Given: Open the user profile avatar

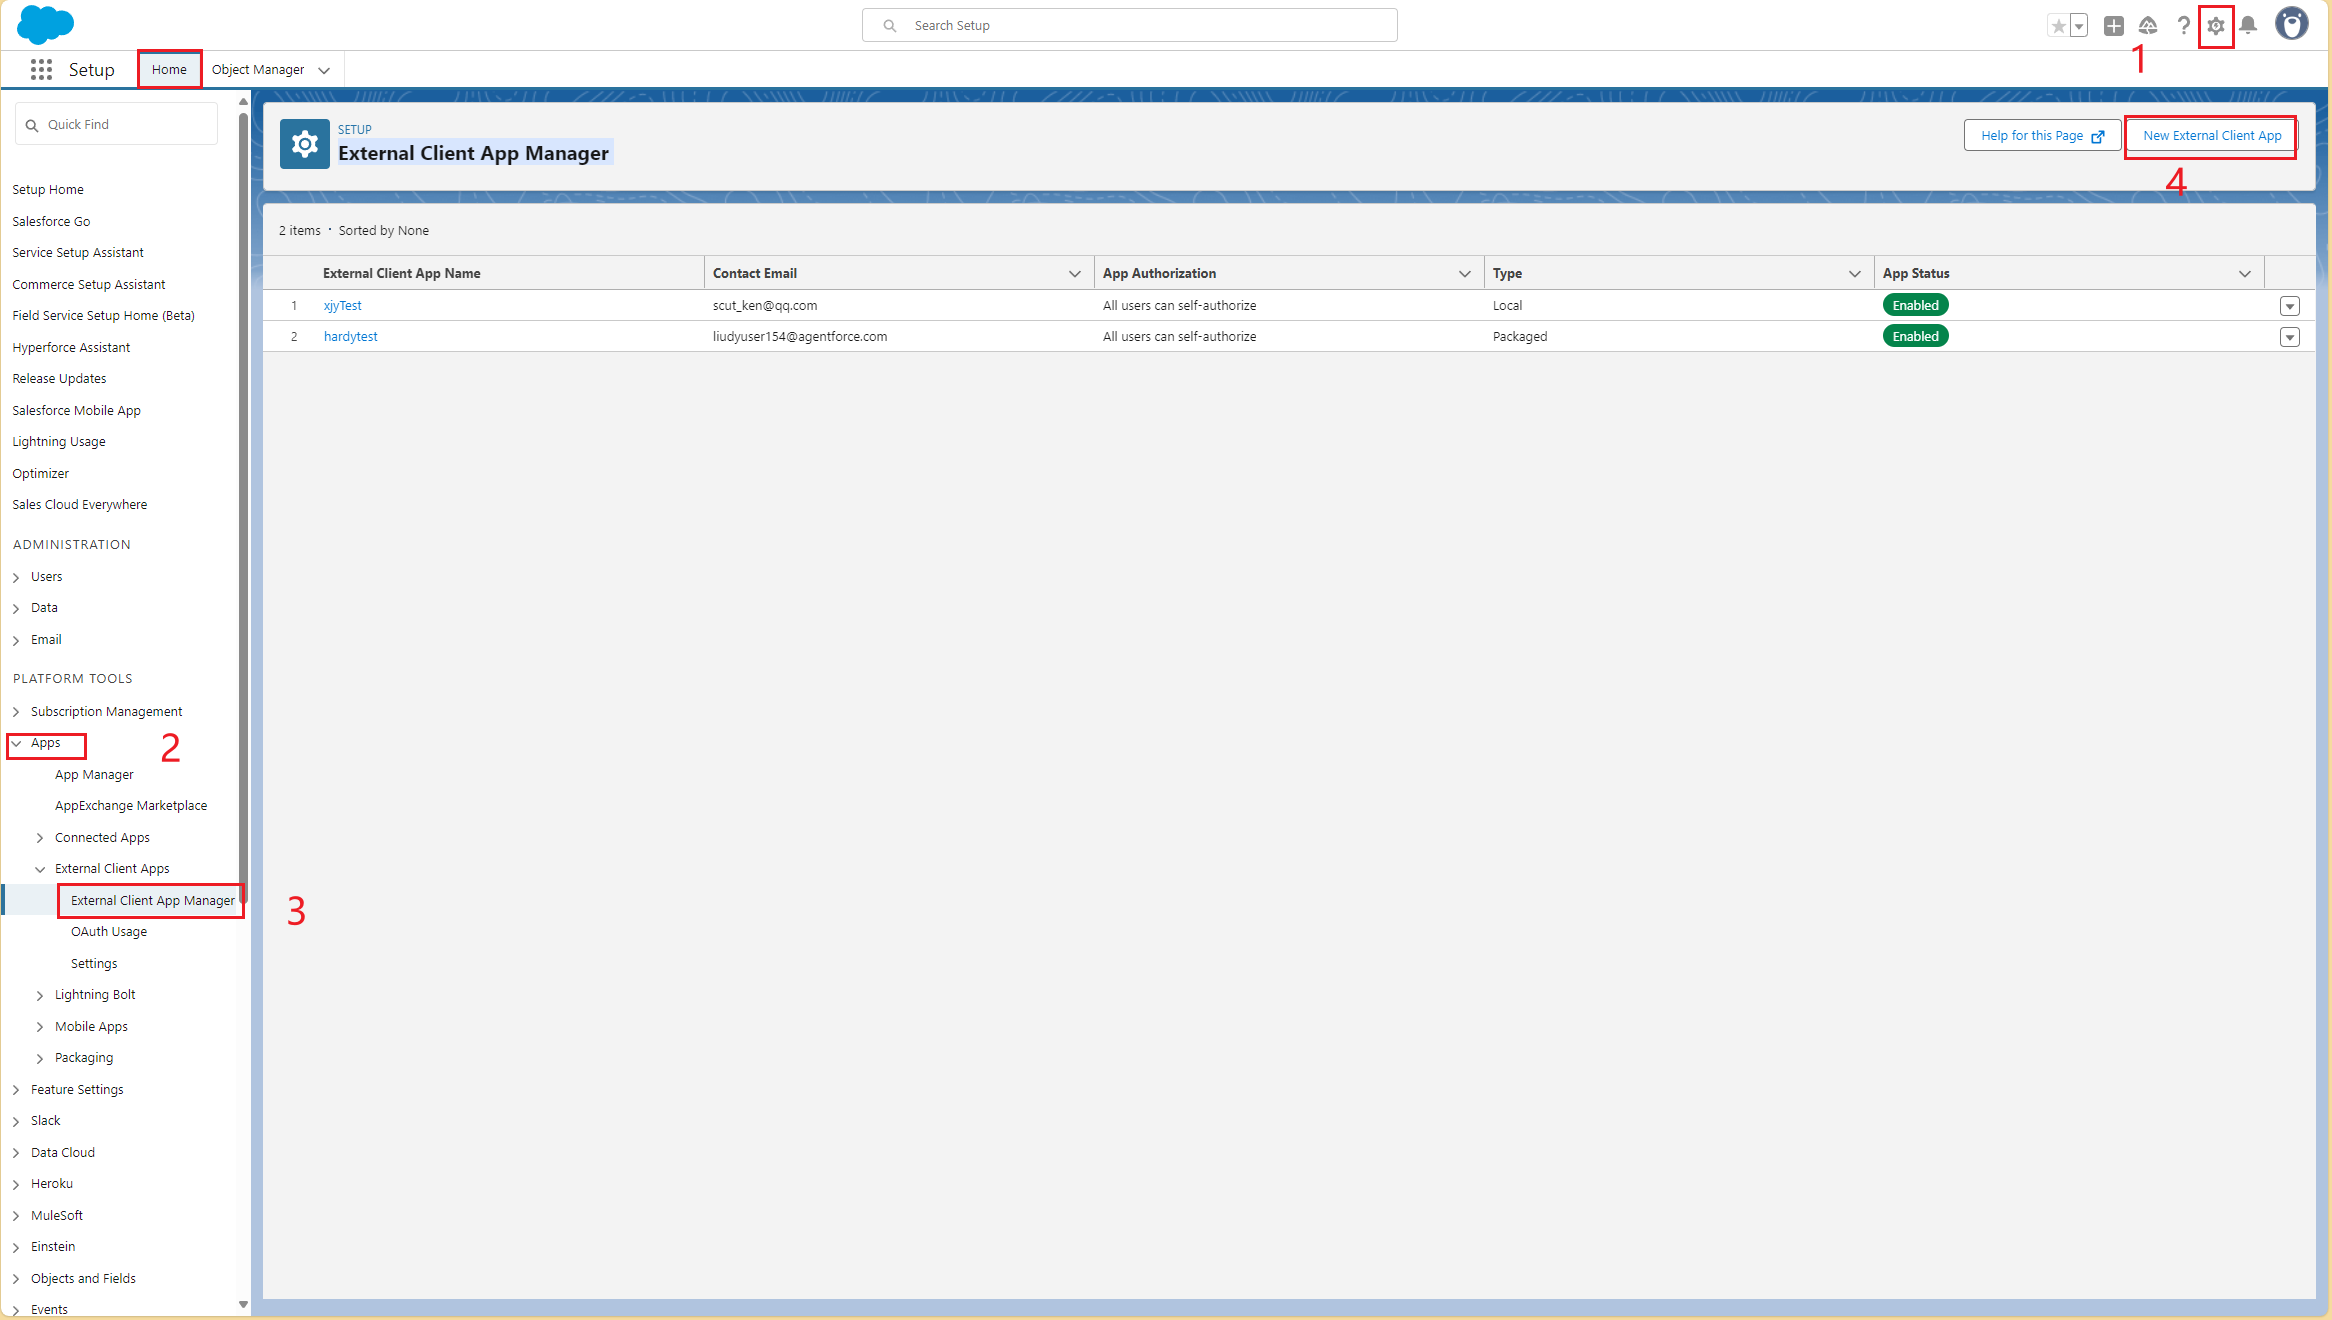Looking at the screenshot, I should pos(2292,24).
